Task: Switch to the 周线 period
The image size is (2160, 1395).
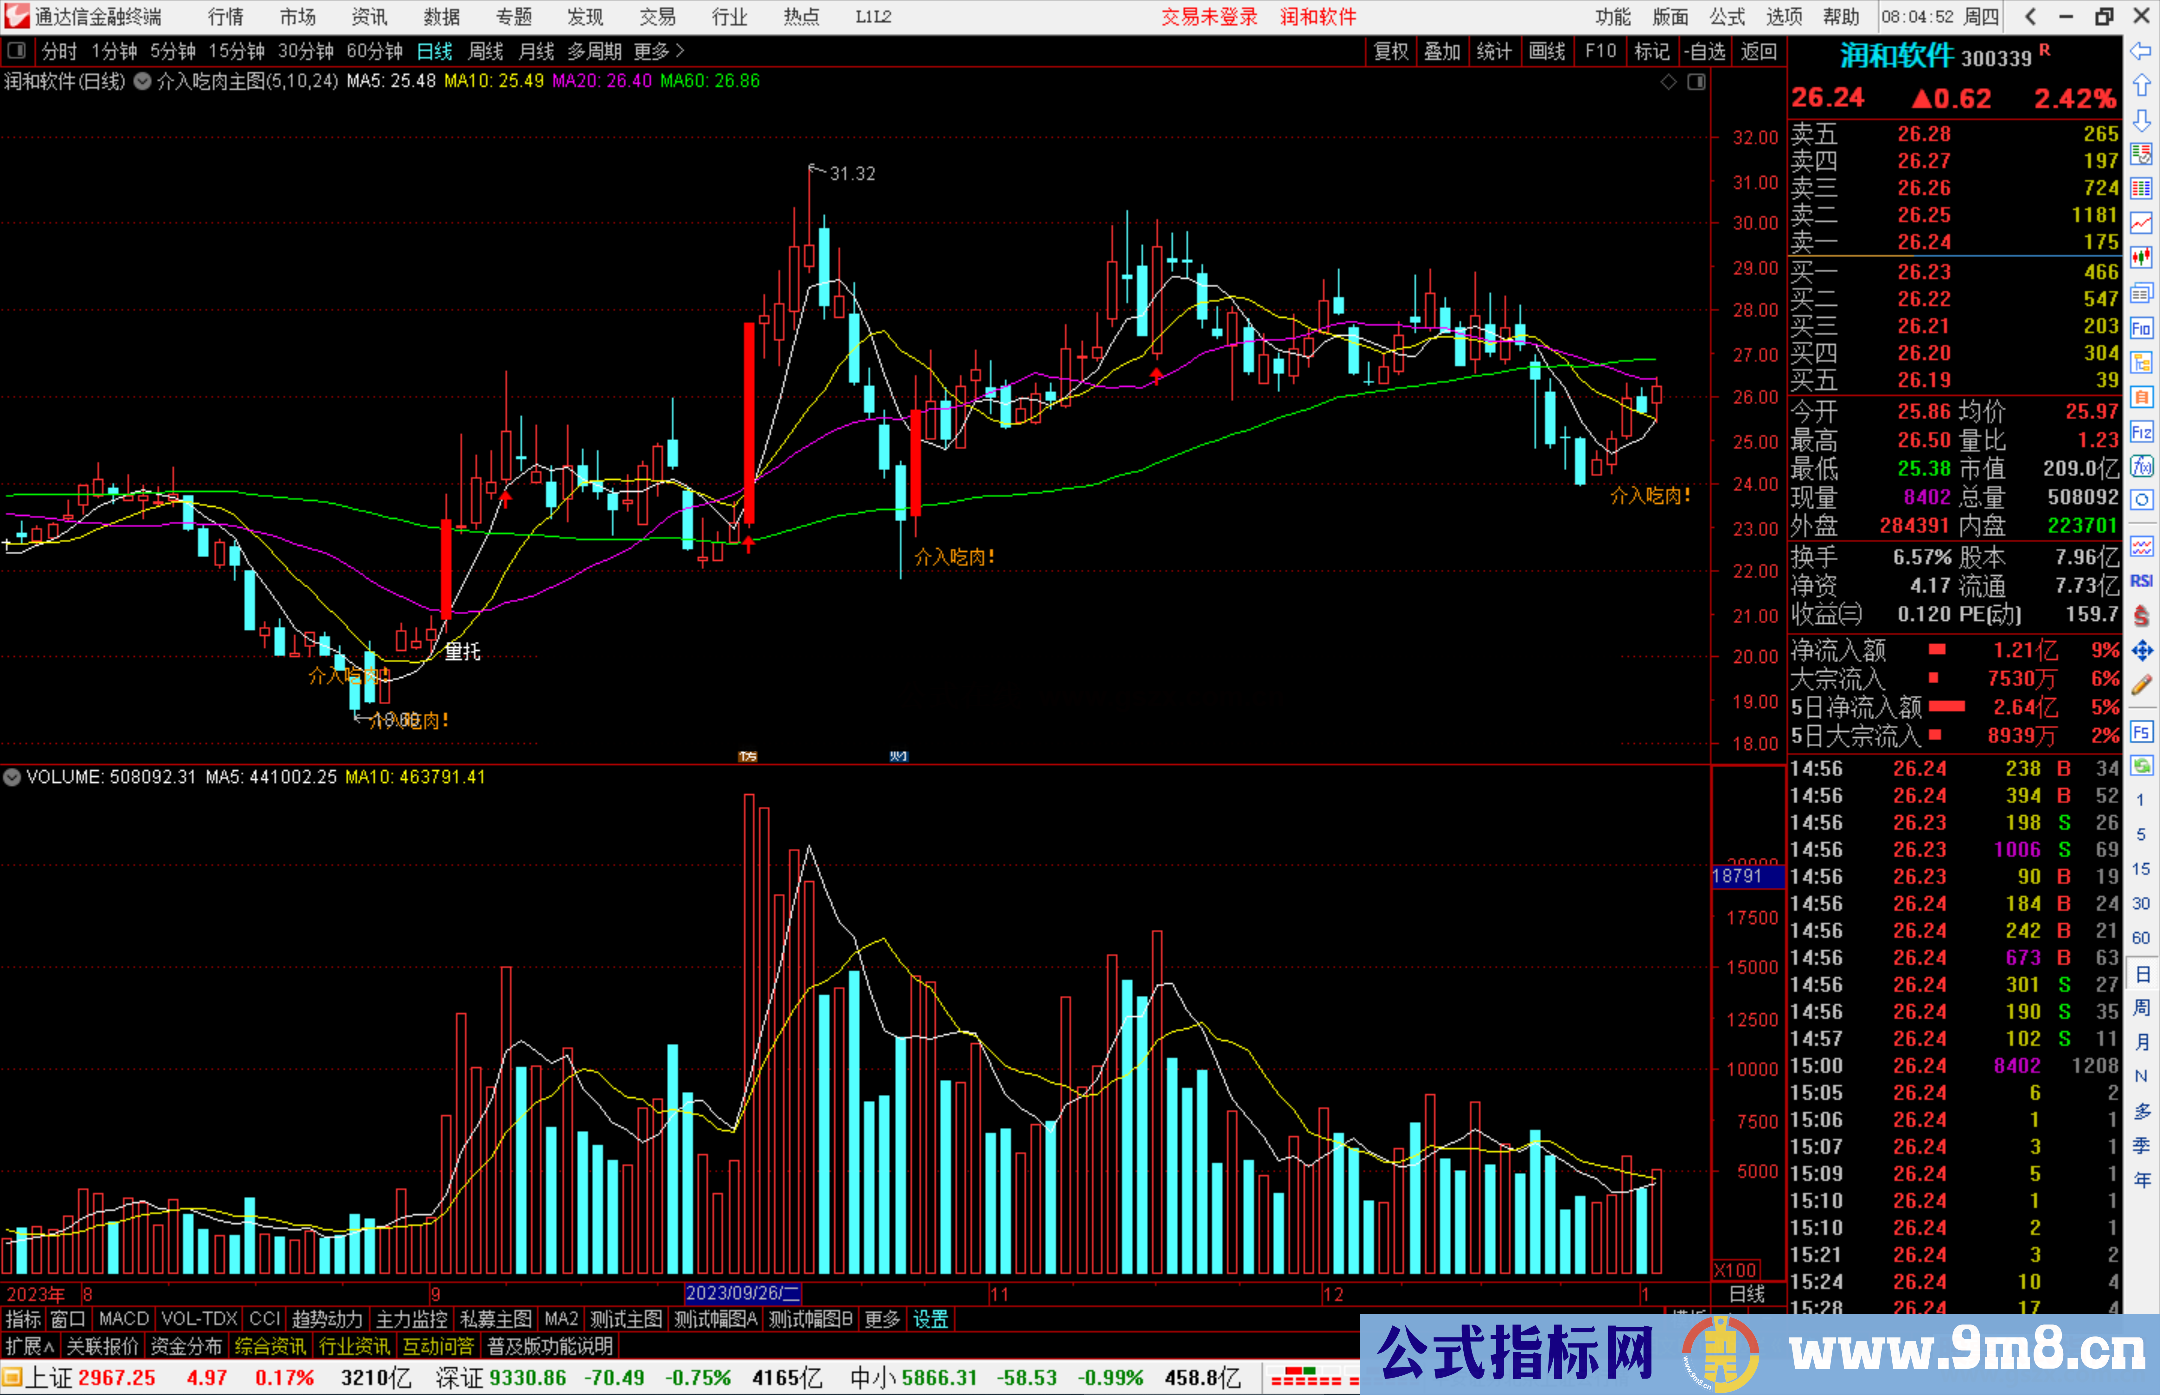Action: pyautogui.click(x=486, y=51)
